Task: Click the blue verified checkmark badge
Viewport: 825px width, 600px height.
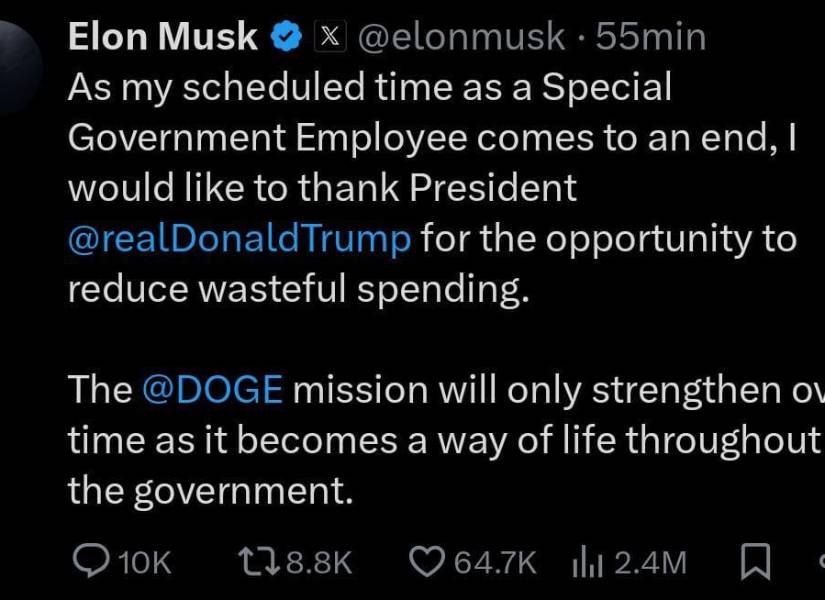Action: click(286, 35)
